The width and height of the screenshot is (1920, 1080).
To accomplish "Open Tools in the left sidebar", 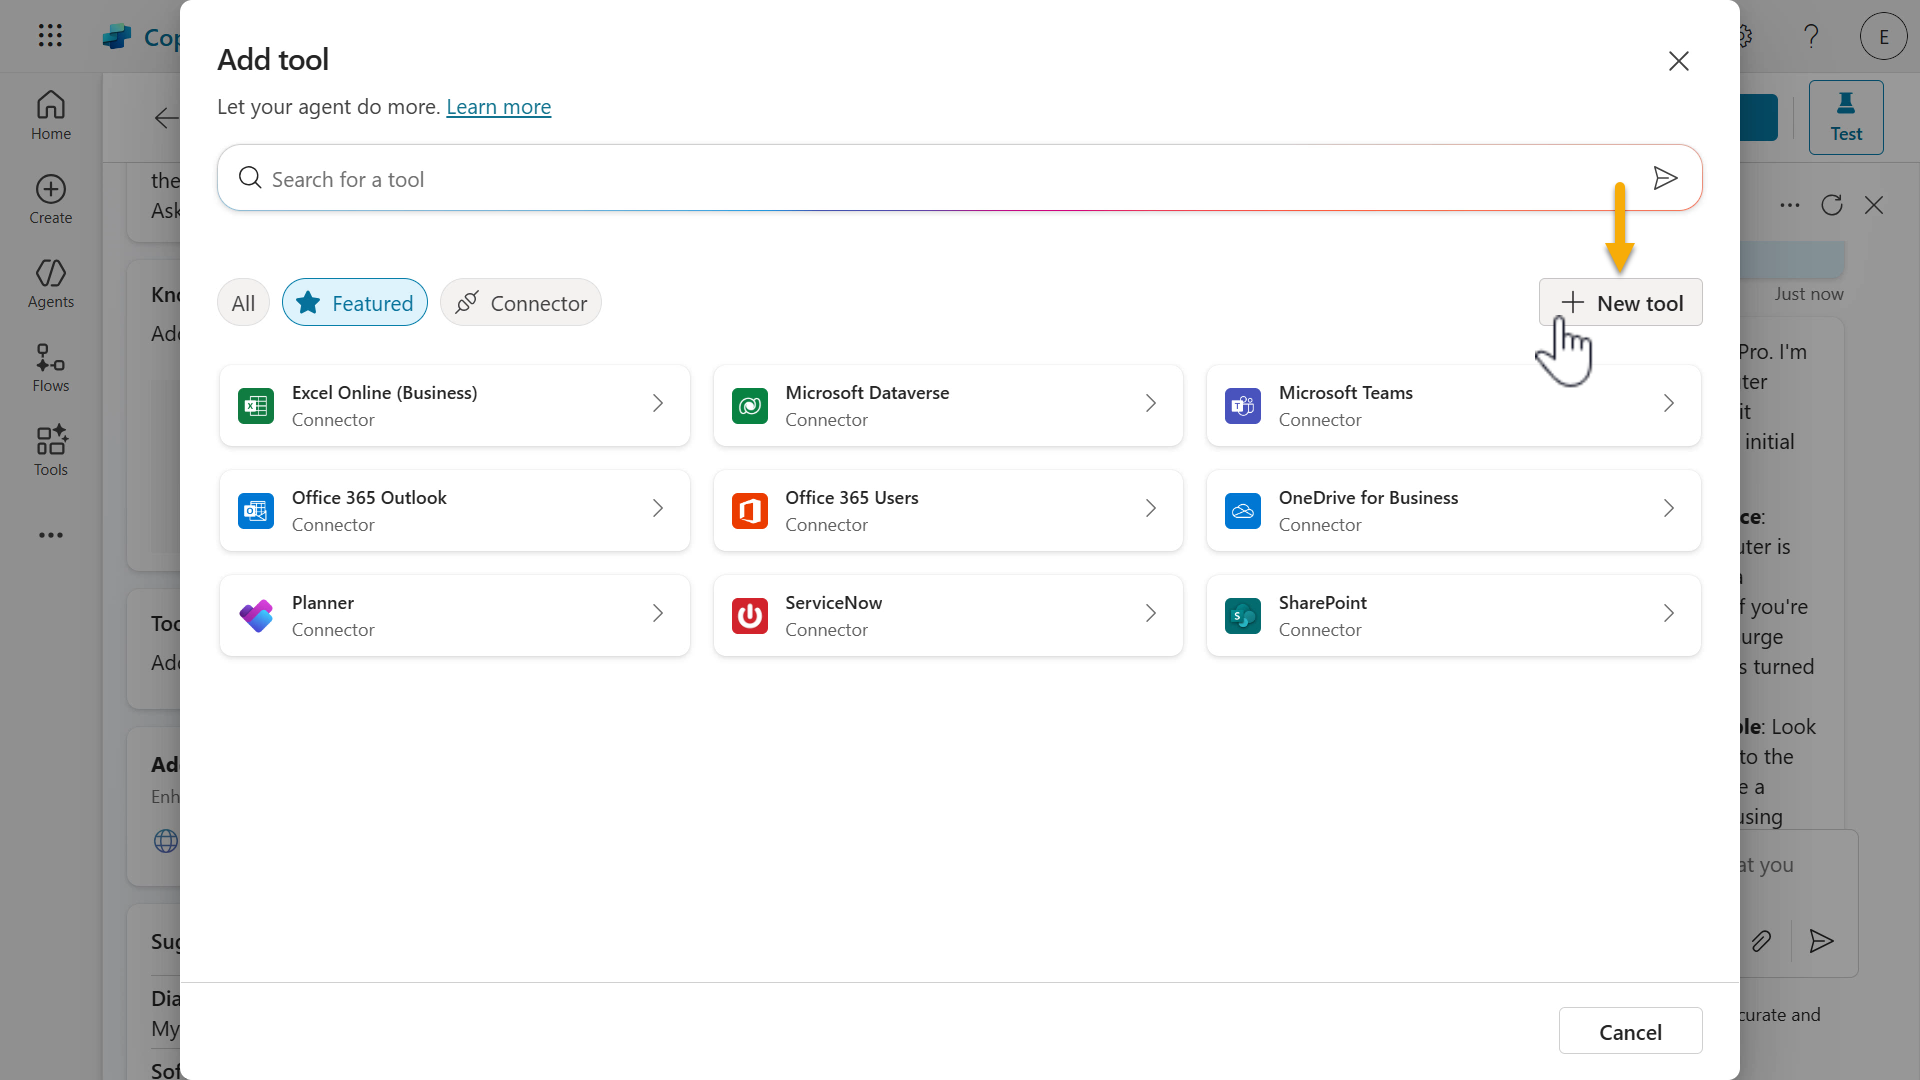I will 51,452.
